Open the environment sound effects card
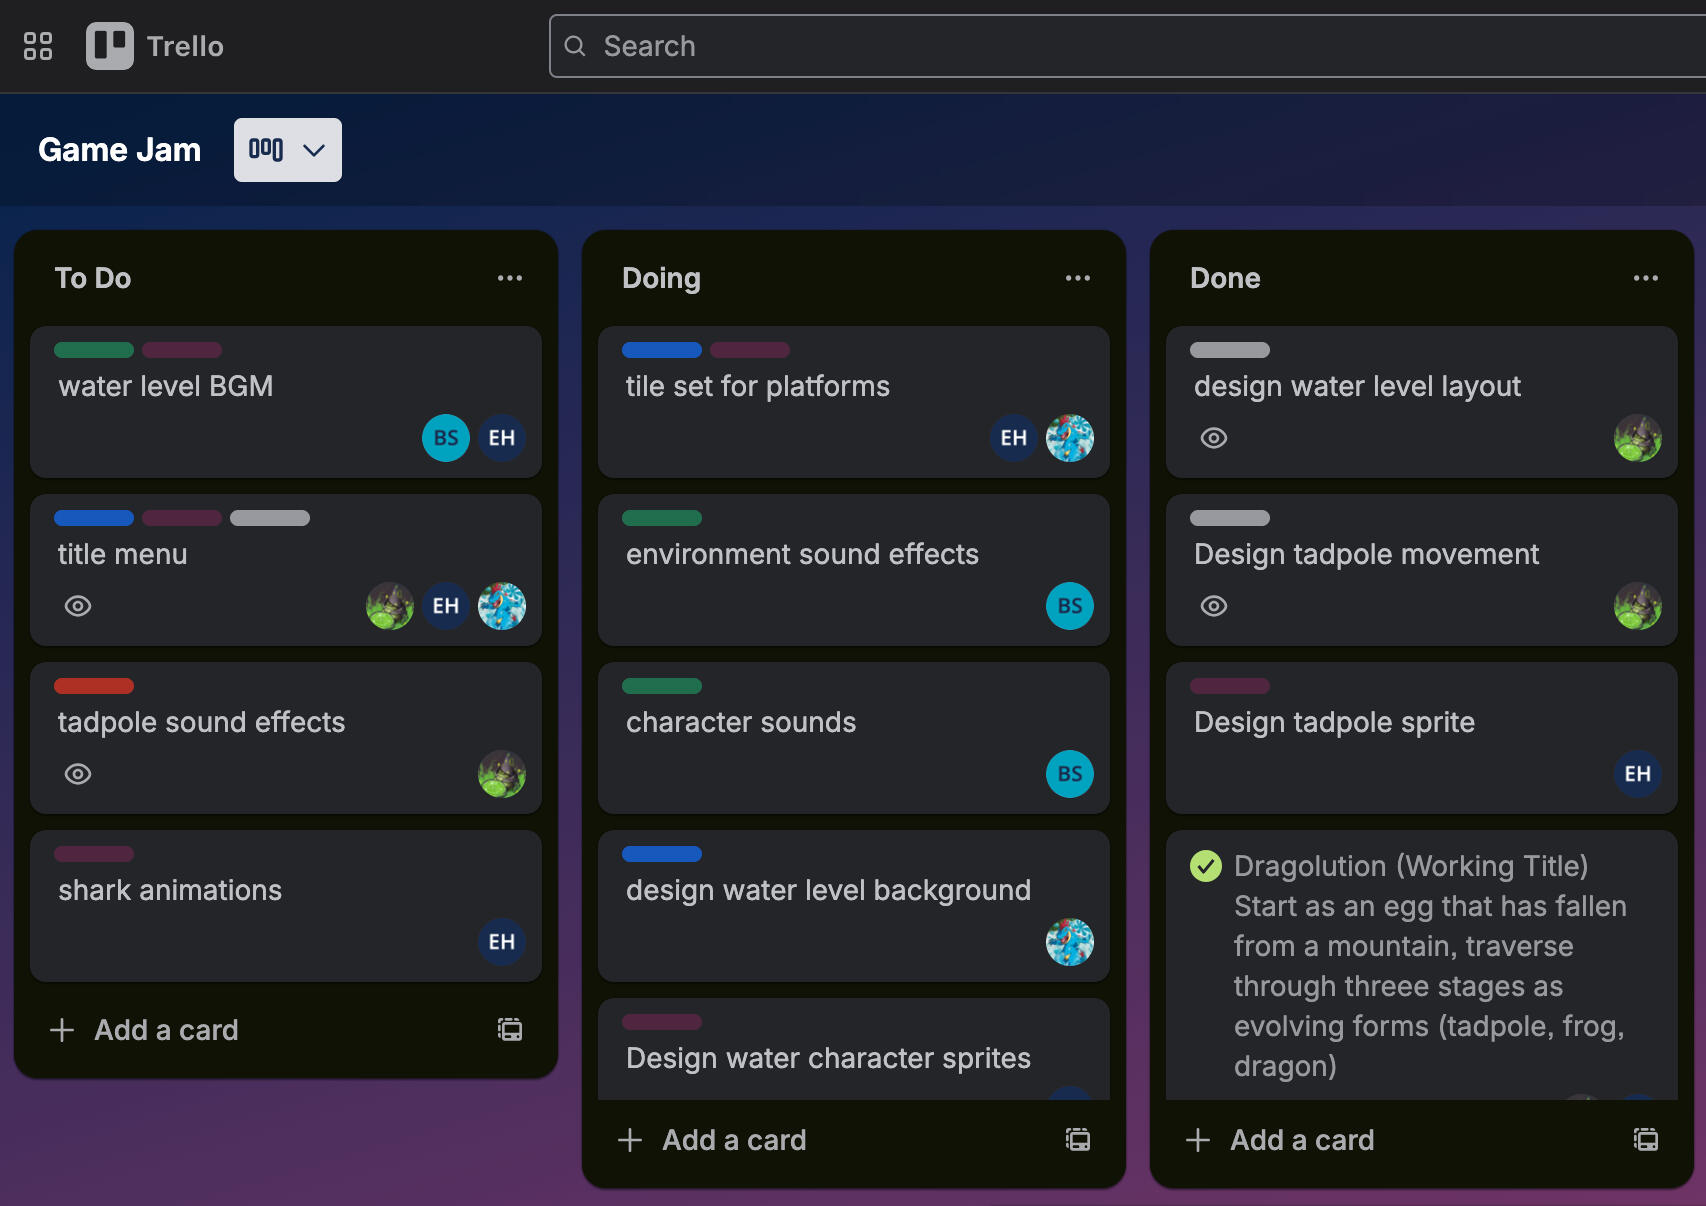 coord(802,555)
